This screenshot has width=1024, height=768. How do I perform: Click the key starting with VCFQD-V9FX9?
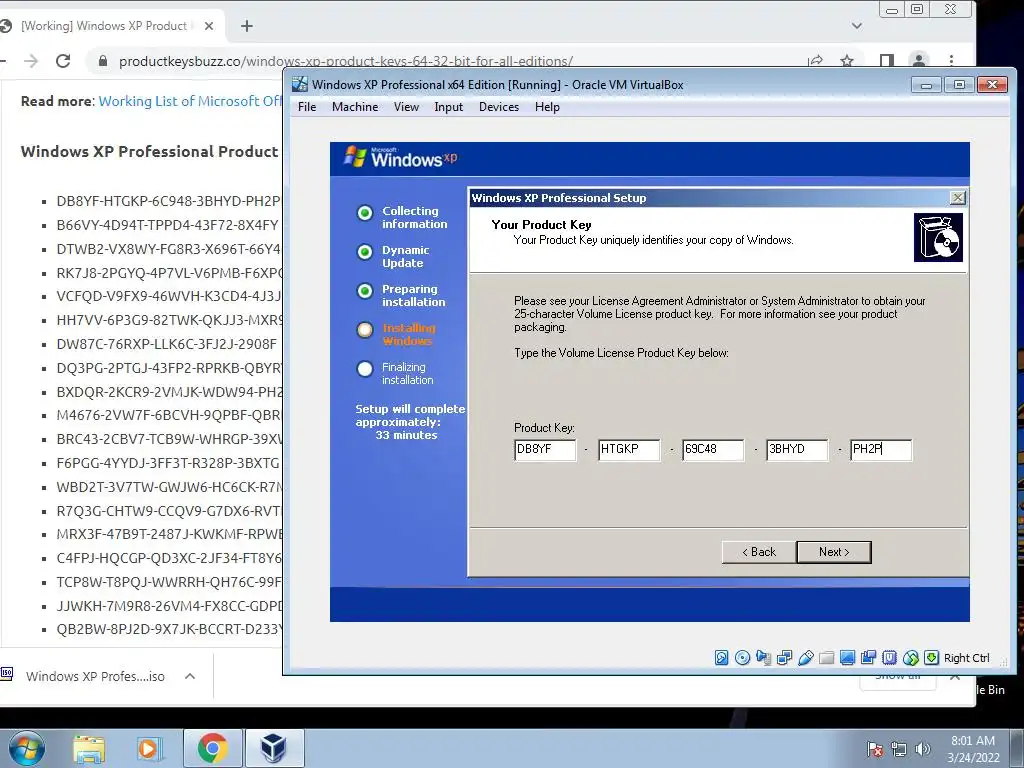pyautogui.click(x=169, y=296)
